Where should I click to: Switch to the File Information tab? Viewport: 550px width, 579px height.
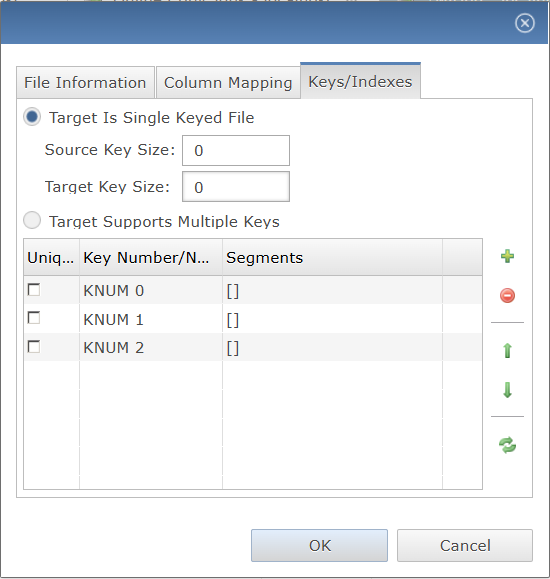point(85,82)
